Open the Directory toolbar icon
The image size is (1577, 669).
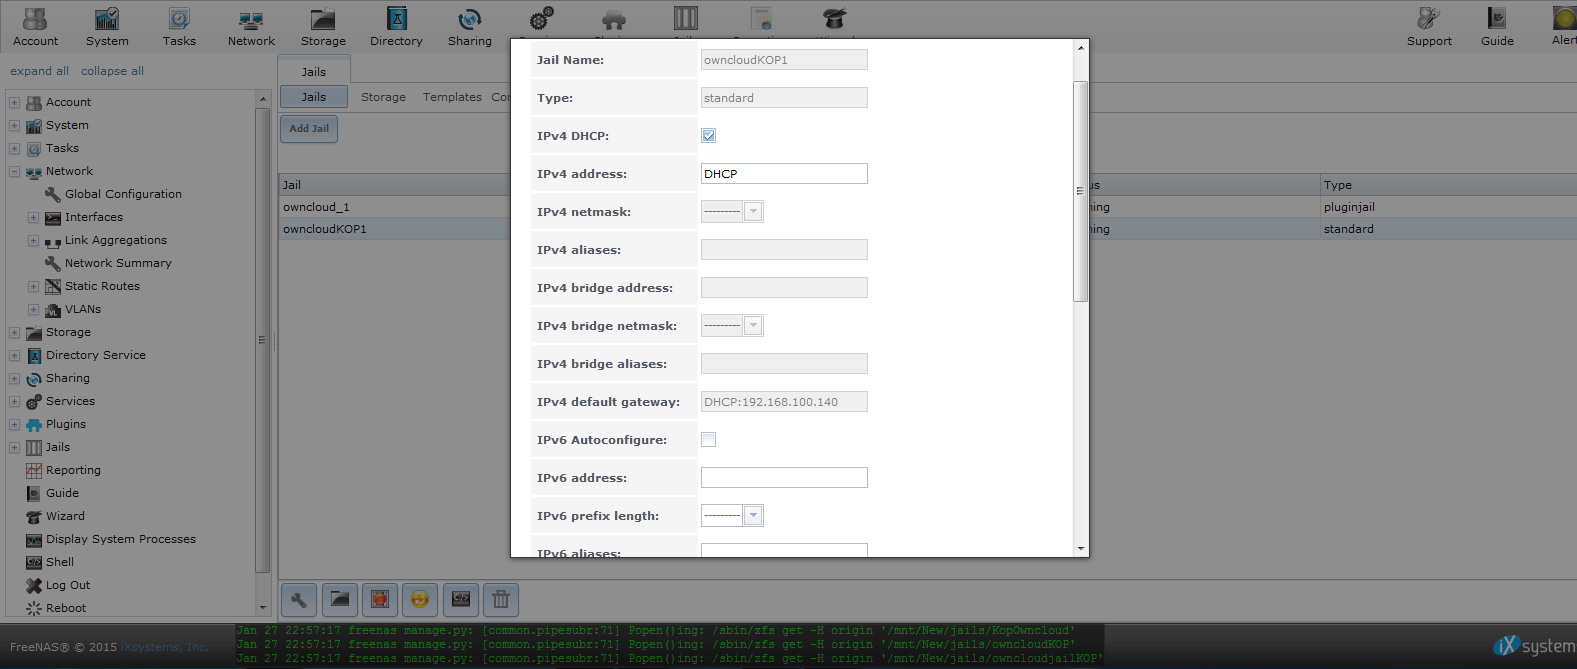pyautogui.click(x=396, y=27)
